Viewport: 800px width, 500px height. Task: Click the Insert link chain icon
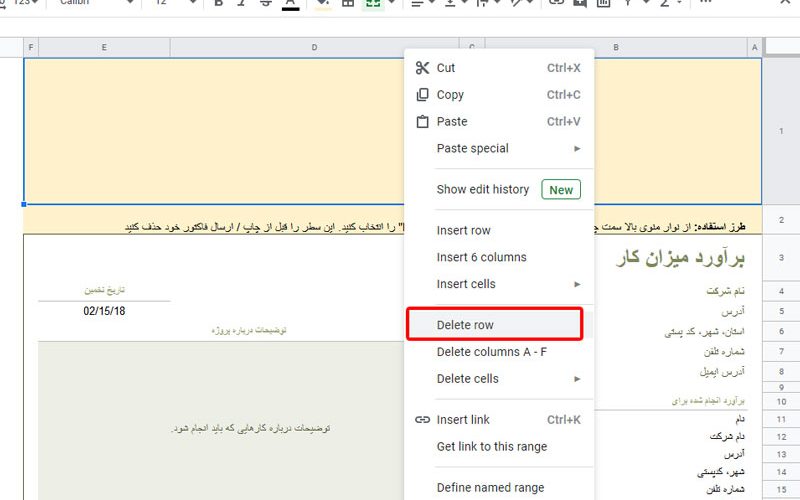point(422,420)
